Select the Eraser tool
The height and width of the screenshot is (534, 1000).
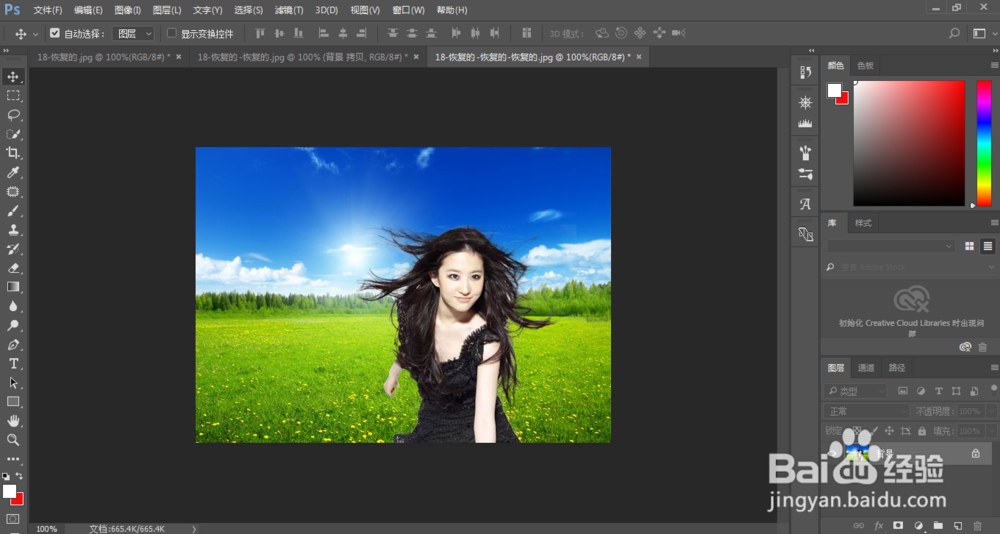coord(13,268)
